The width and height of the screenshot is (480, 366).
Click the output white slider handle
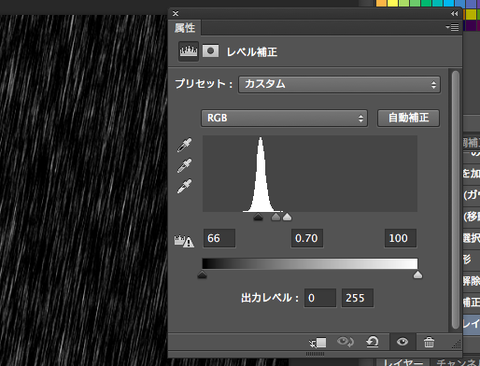point(418,275)
